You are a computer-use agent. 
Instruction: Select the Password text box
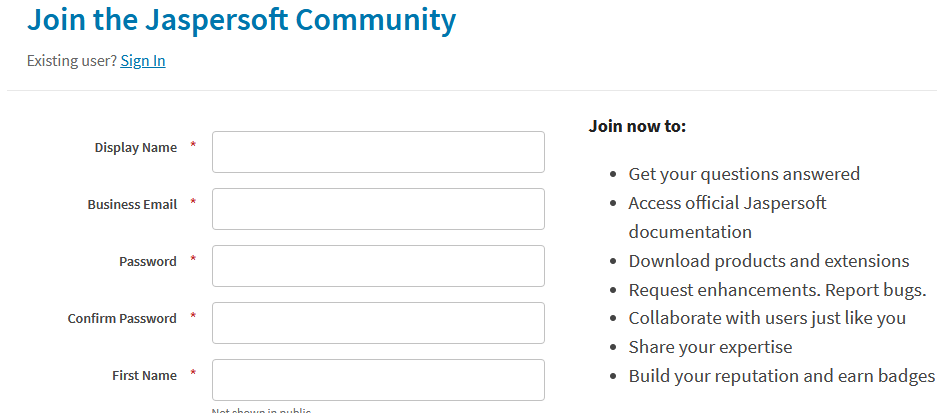pos(378,266)
